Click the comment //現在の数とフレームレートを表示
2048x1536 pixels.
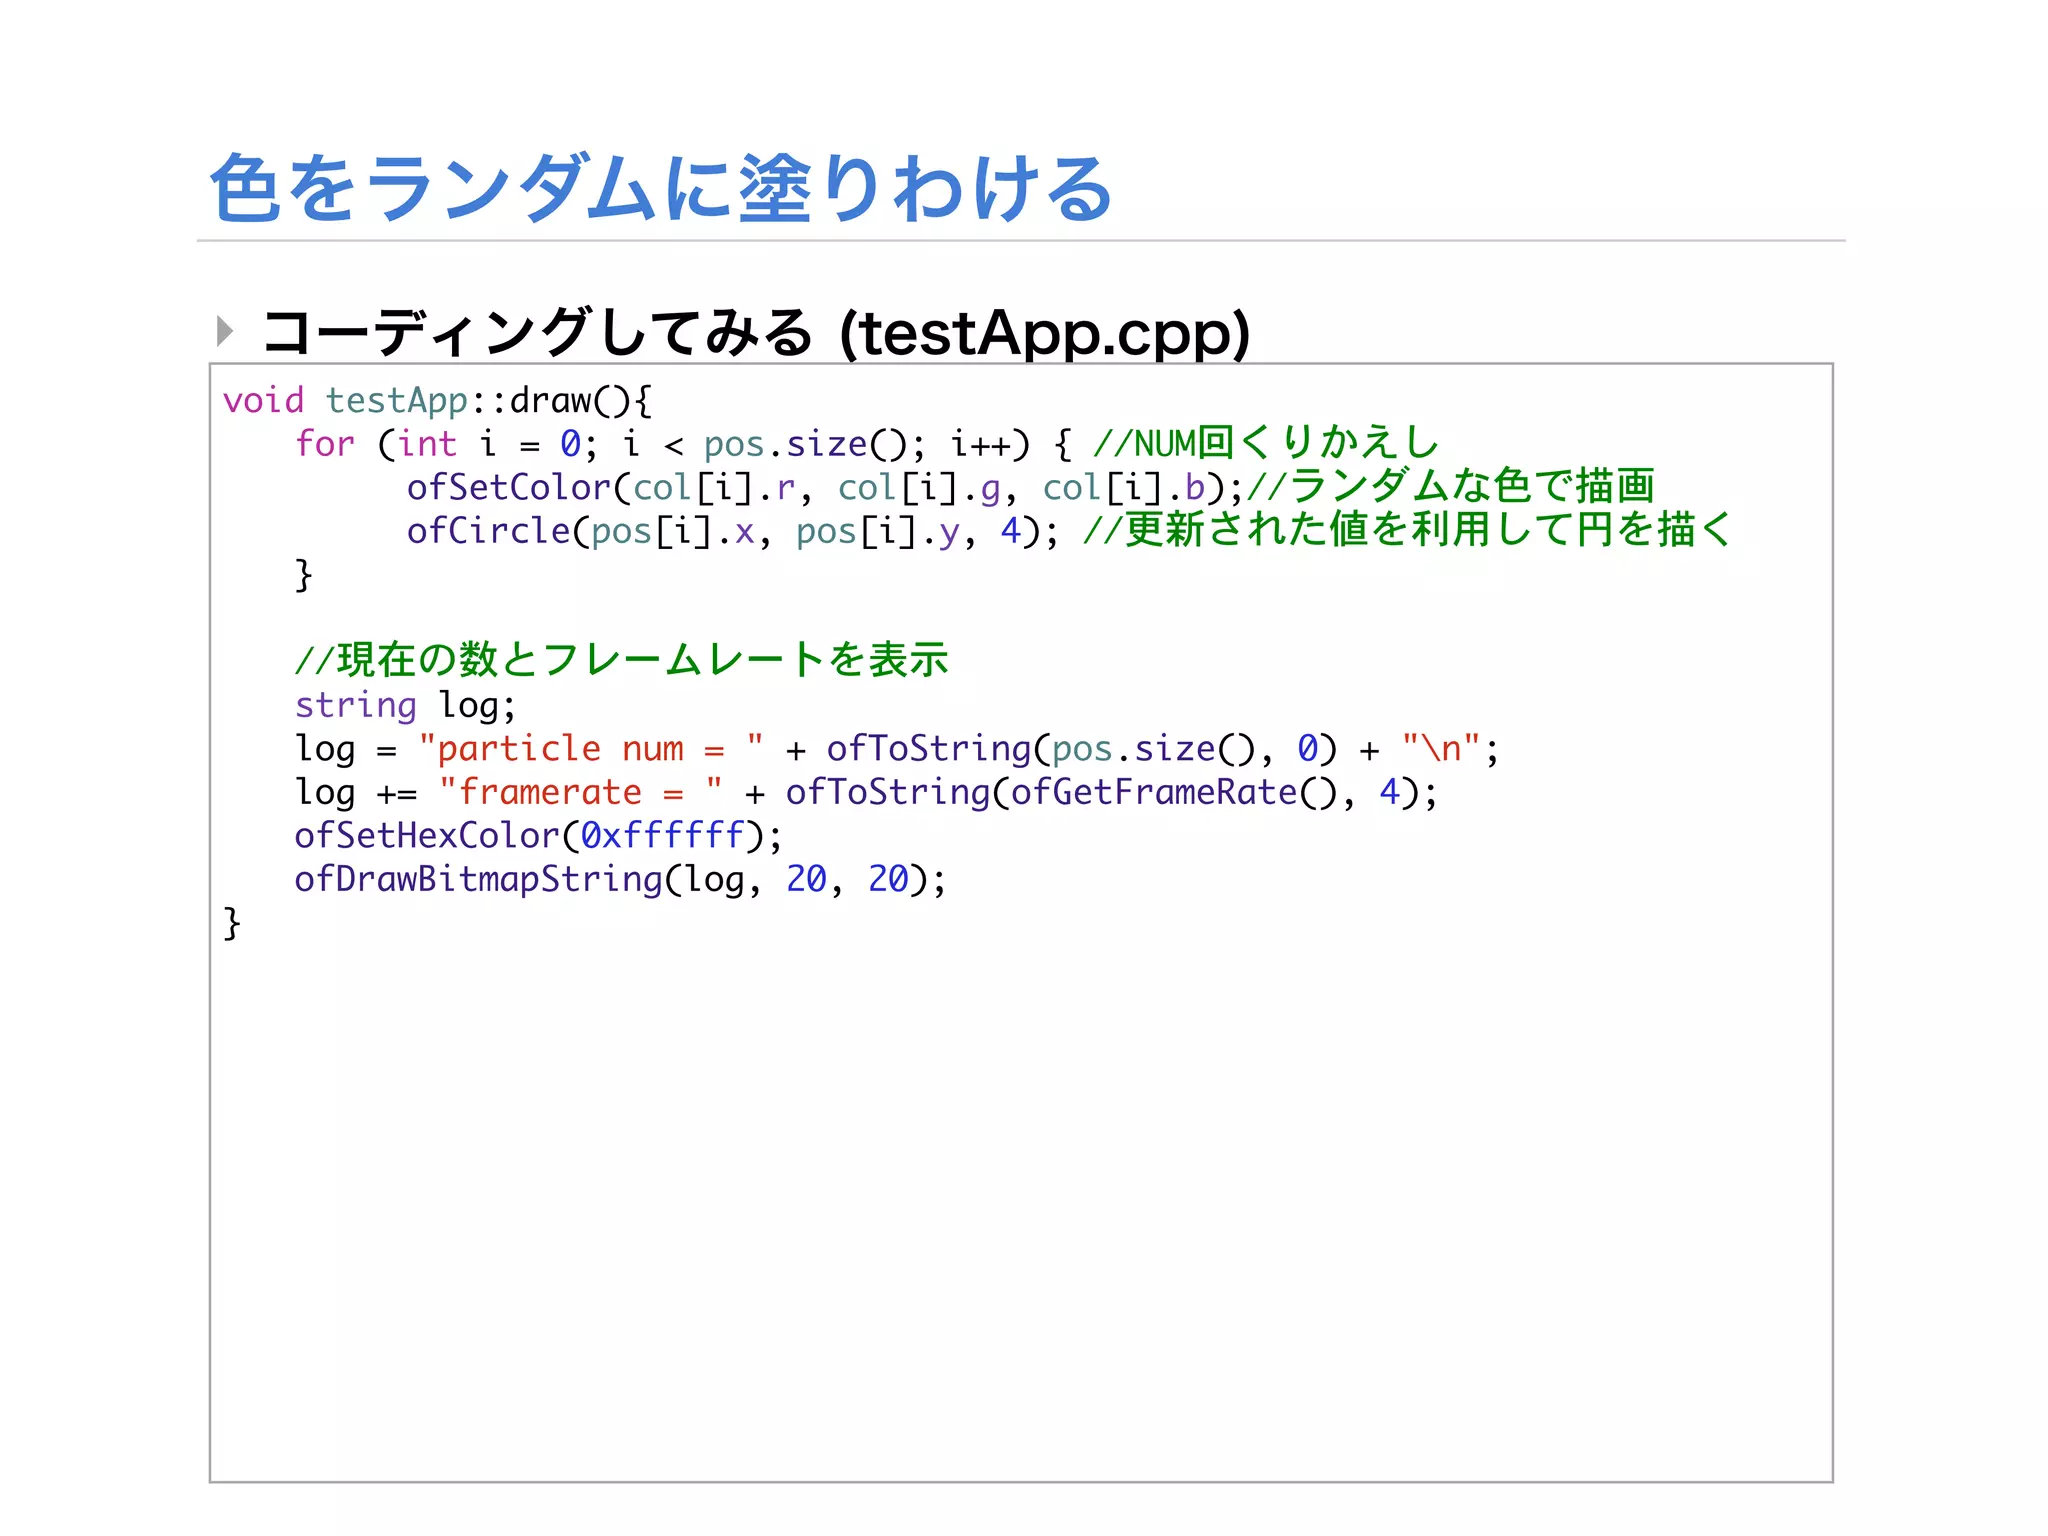tap(621, 660)
